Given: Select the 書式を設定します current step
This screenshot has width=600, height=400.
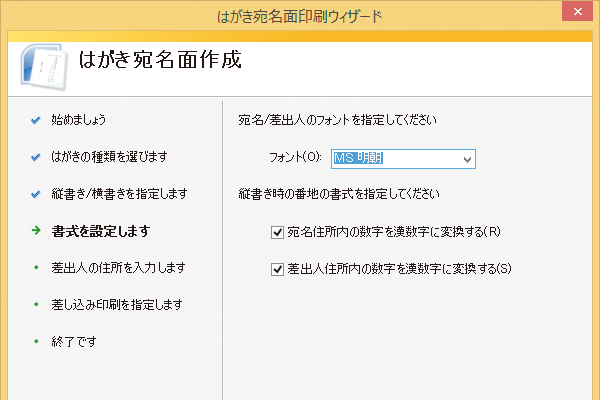Looking at the screenshot, I should (x=101, y=231).
